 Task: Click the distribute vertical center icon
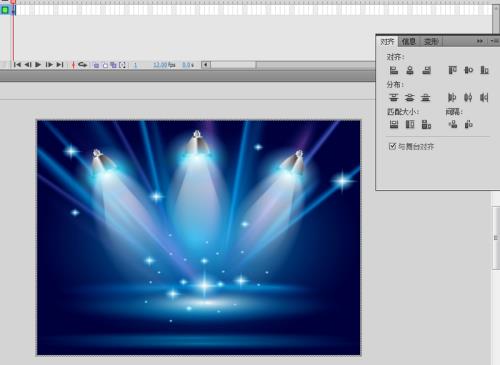pos(409,97)
